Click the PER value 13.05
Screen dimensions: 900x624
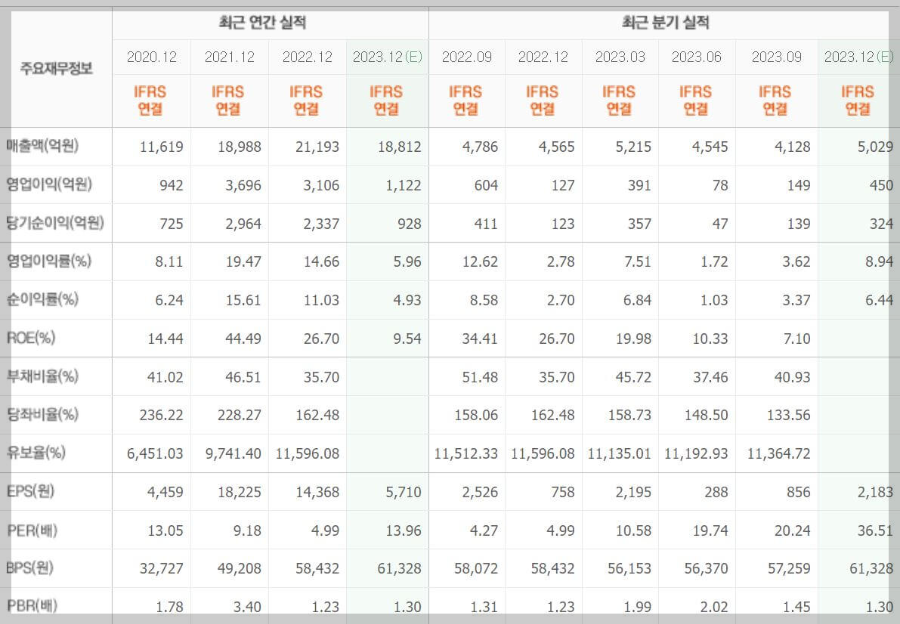(165, 530)
